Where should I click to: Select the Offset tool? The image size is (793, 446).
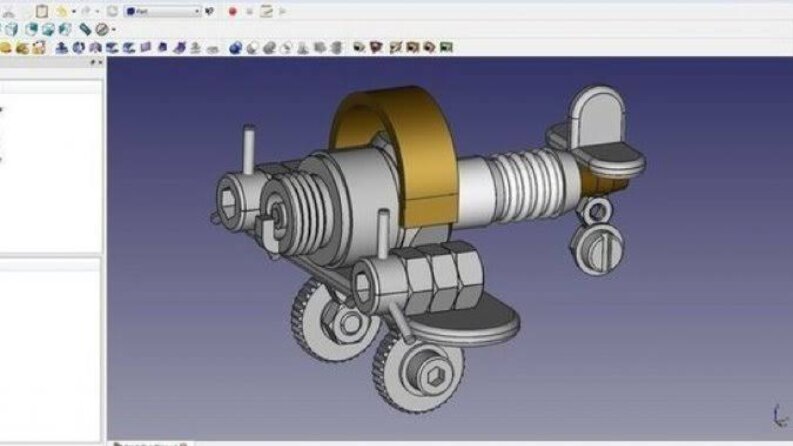coord(196,48)
